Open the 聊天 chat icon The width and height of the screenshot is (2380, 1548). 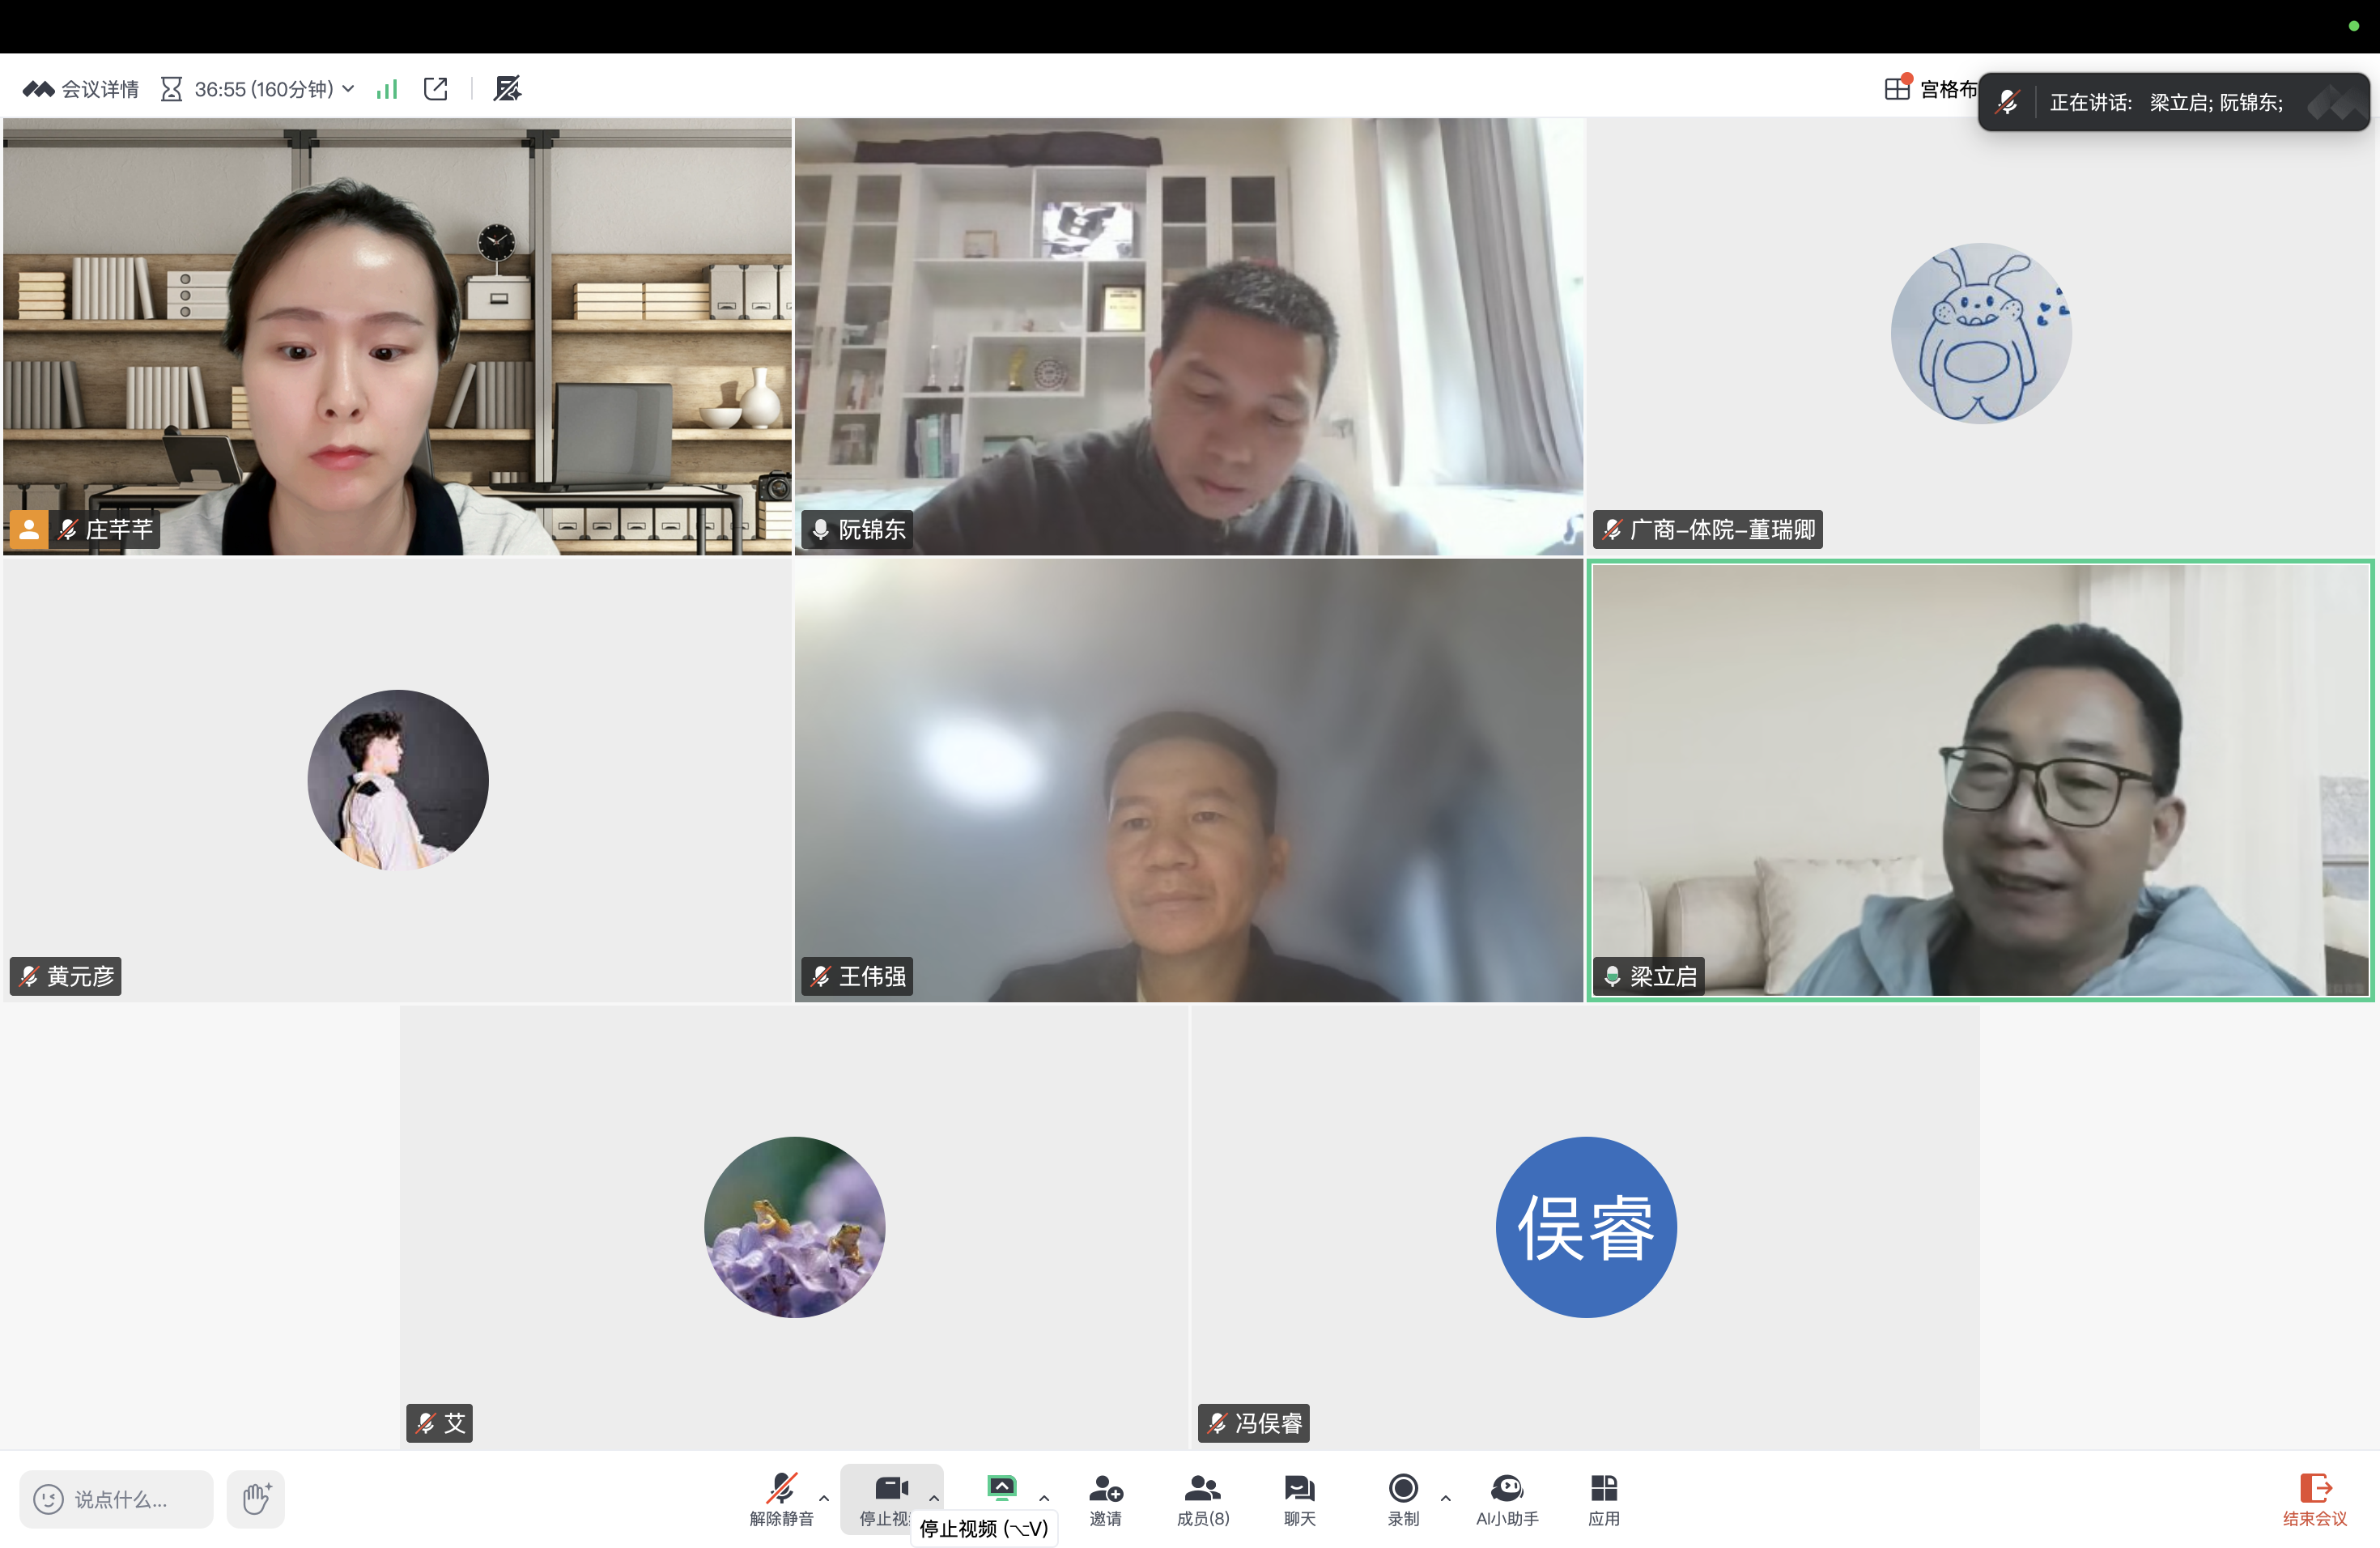[x=1299, y=1497]
